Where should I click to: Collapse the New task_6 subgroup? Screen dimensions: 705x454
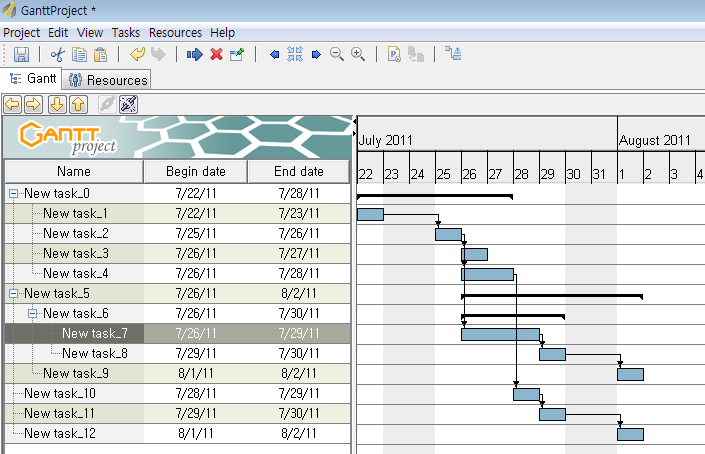tap(32, 313)
